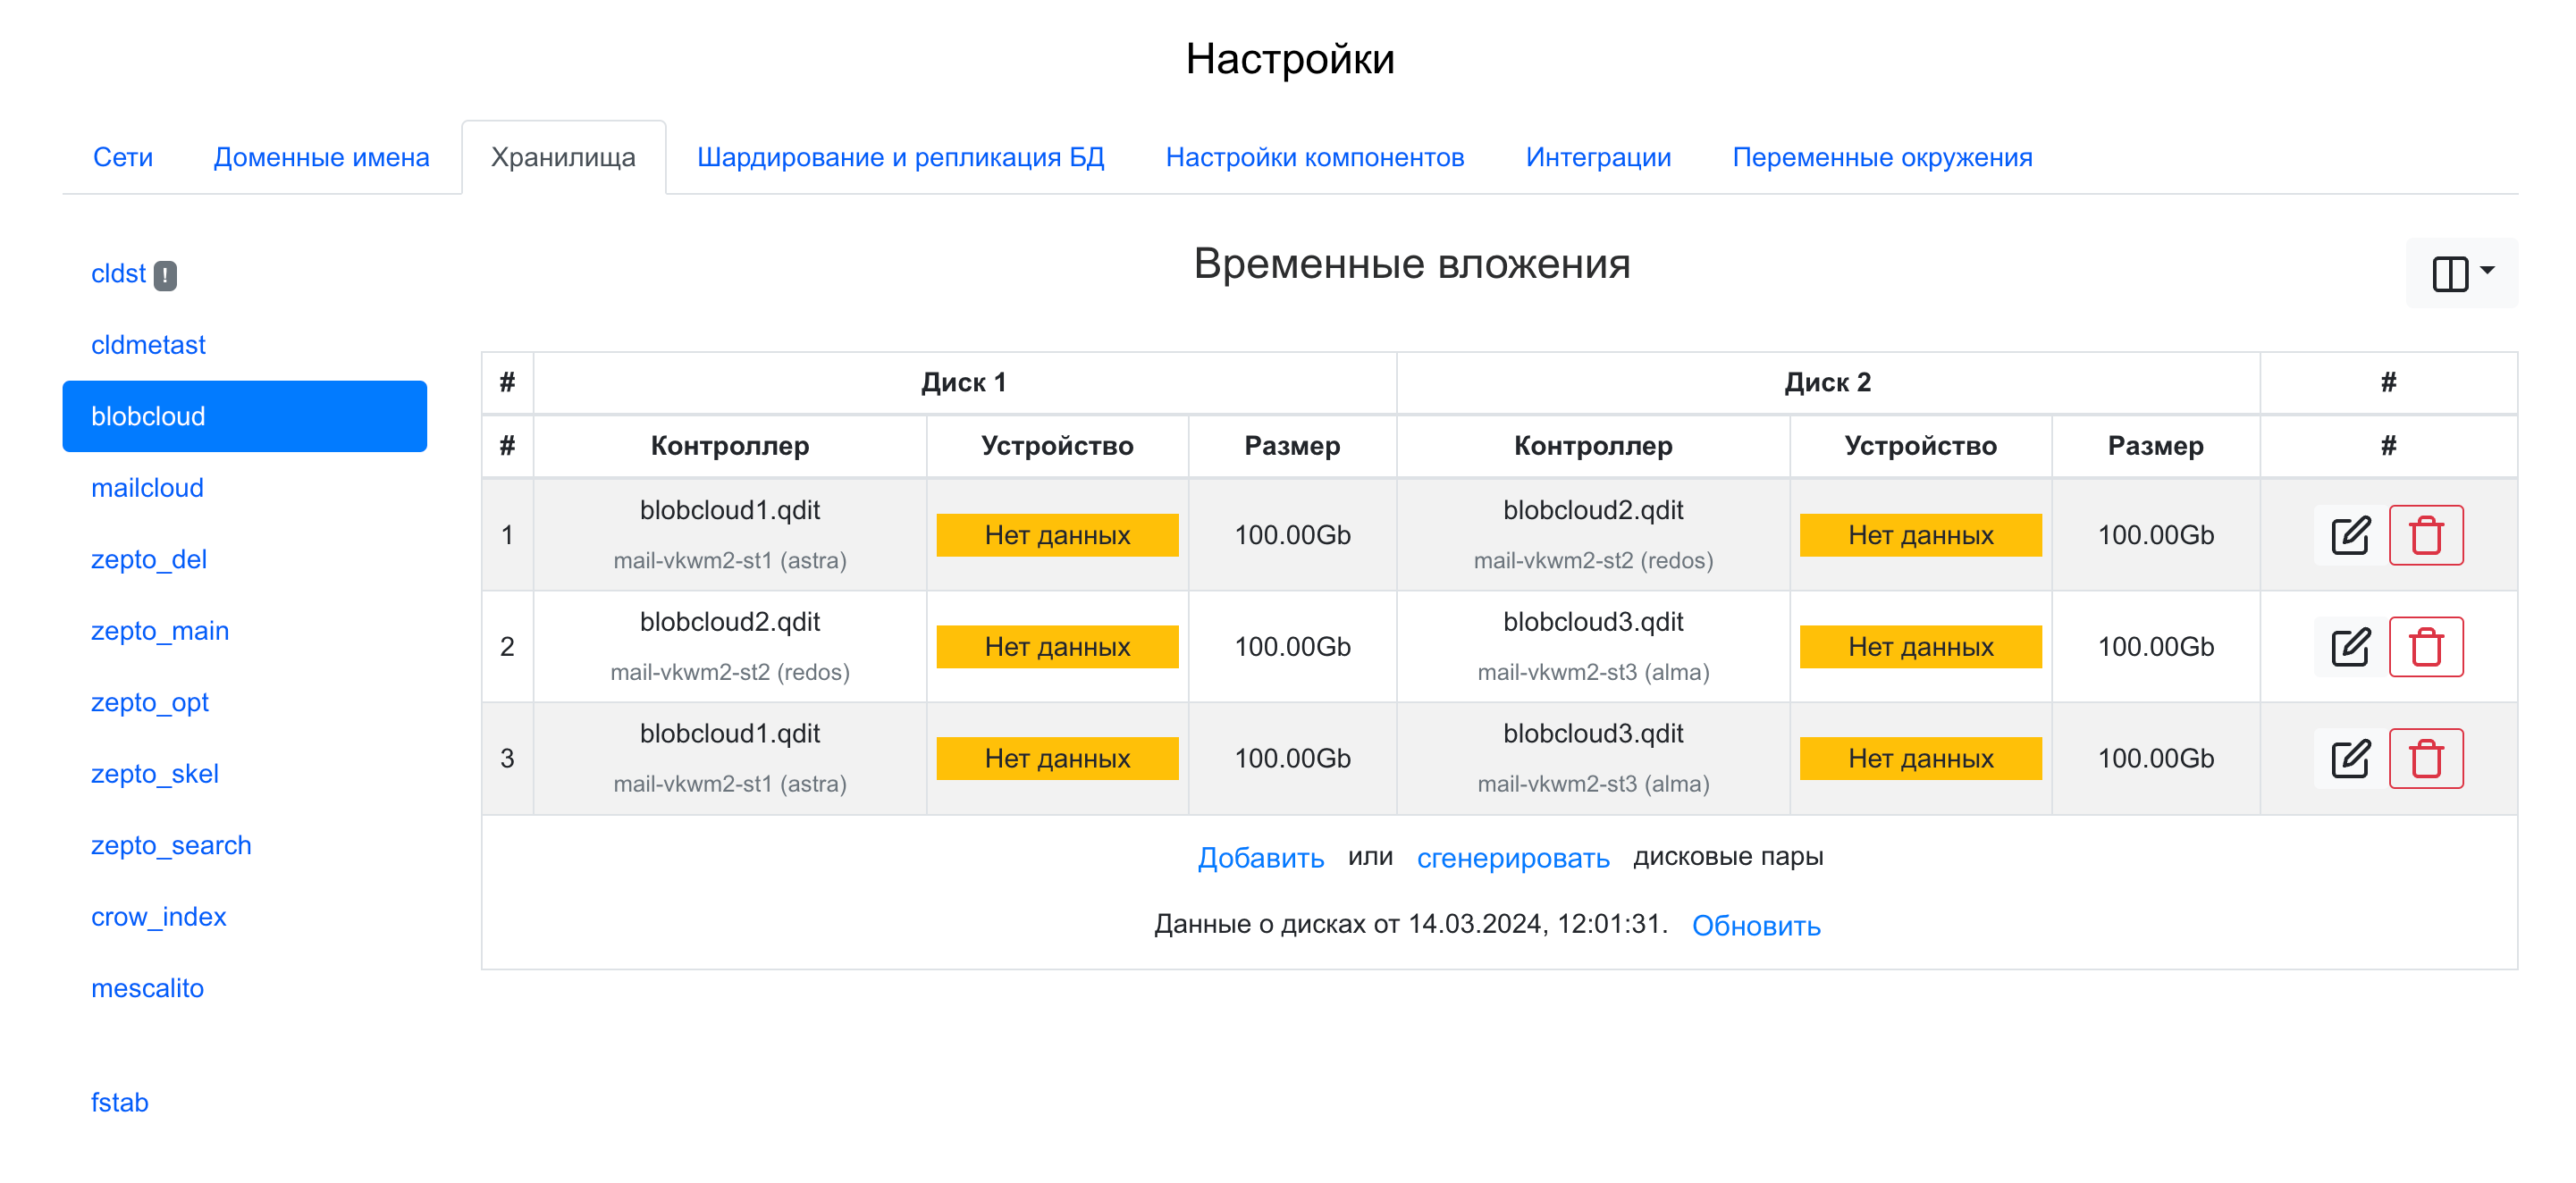Select zepto_search storage item
The width and height of the screenshot is (2576, 1183).
(171, 845)
